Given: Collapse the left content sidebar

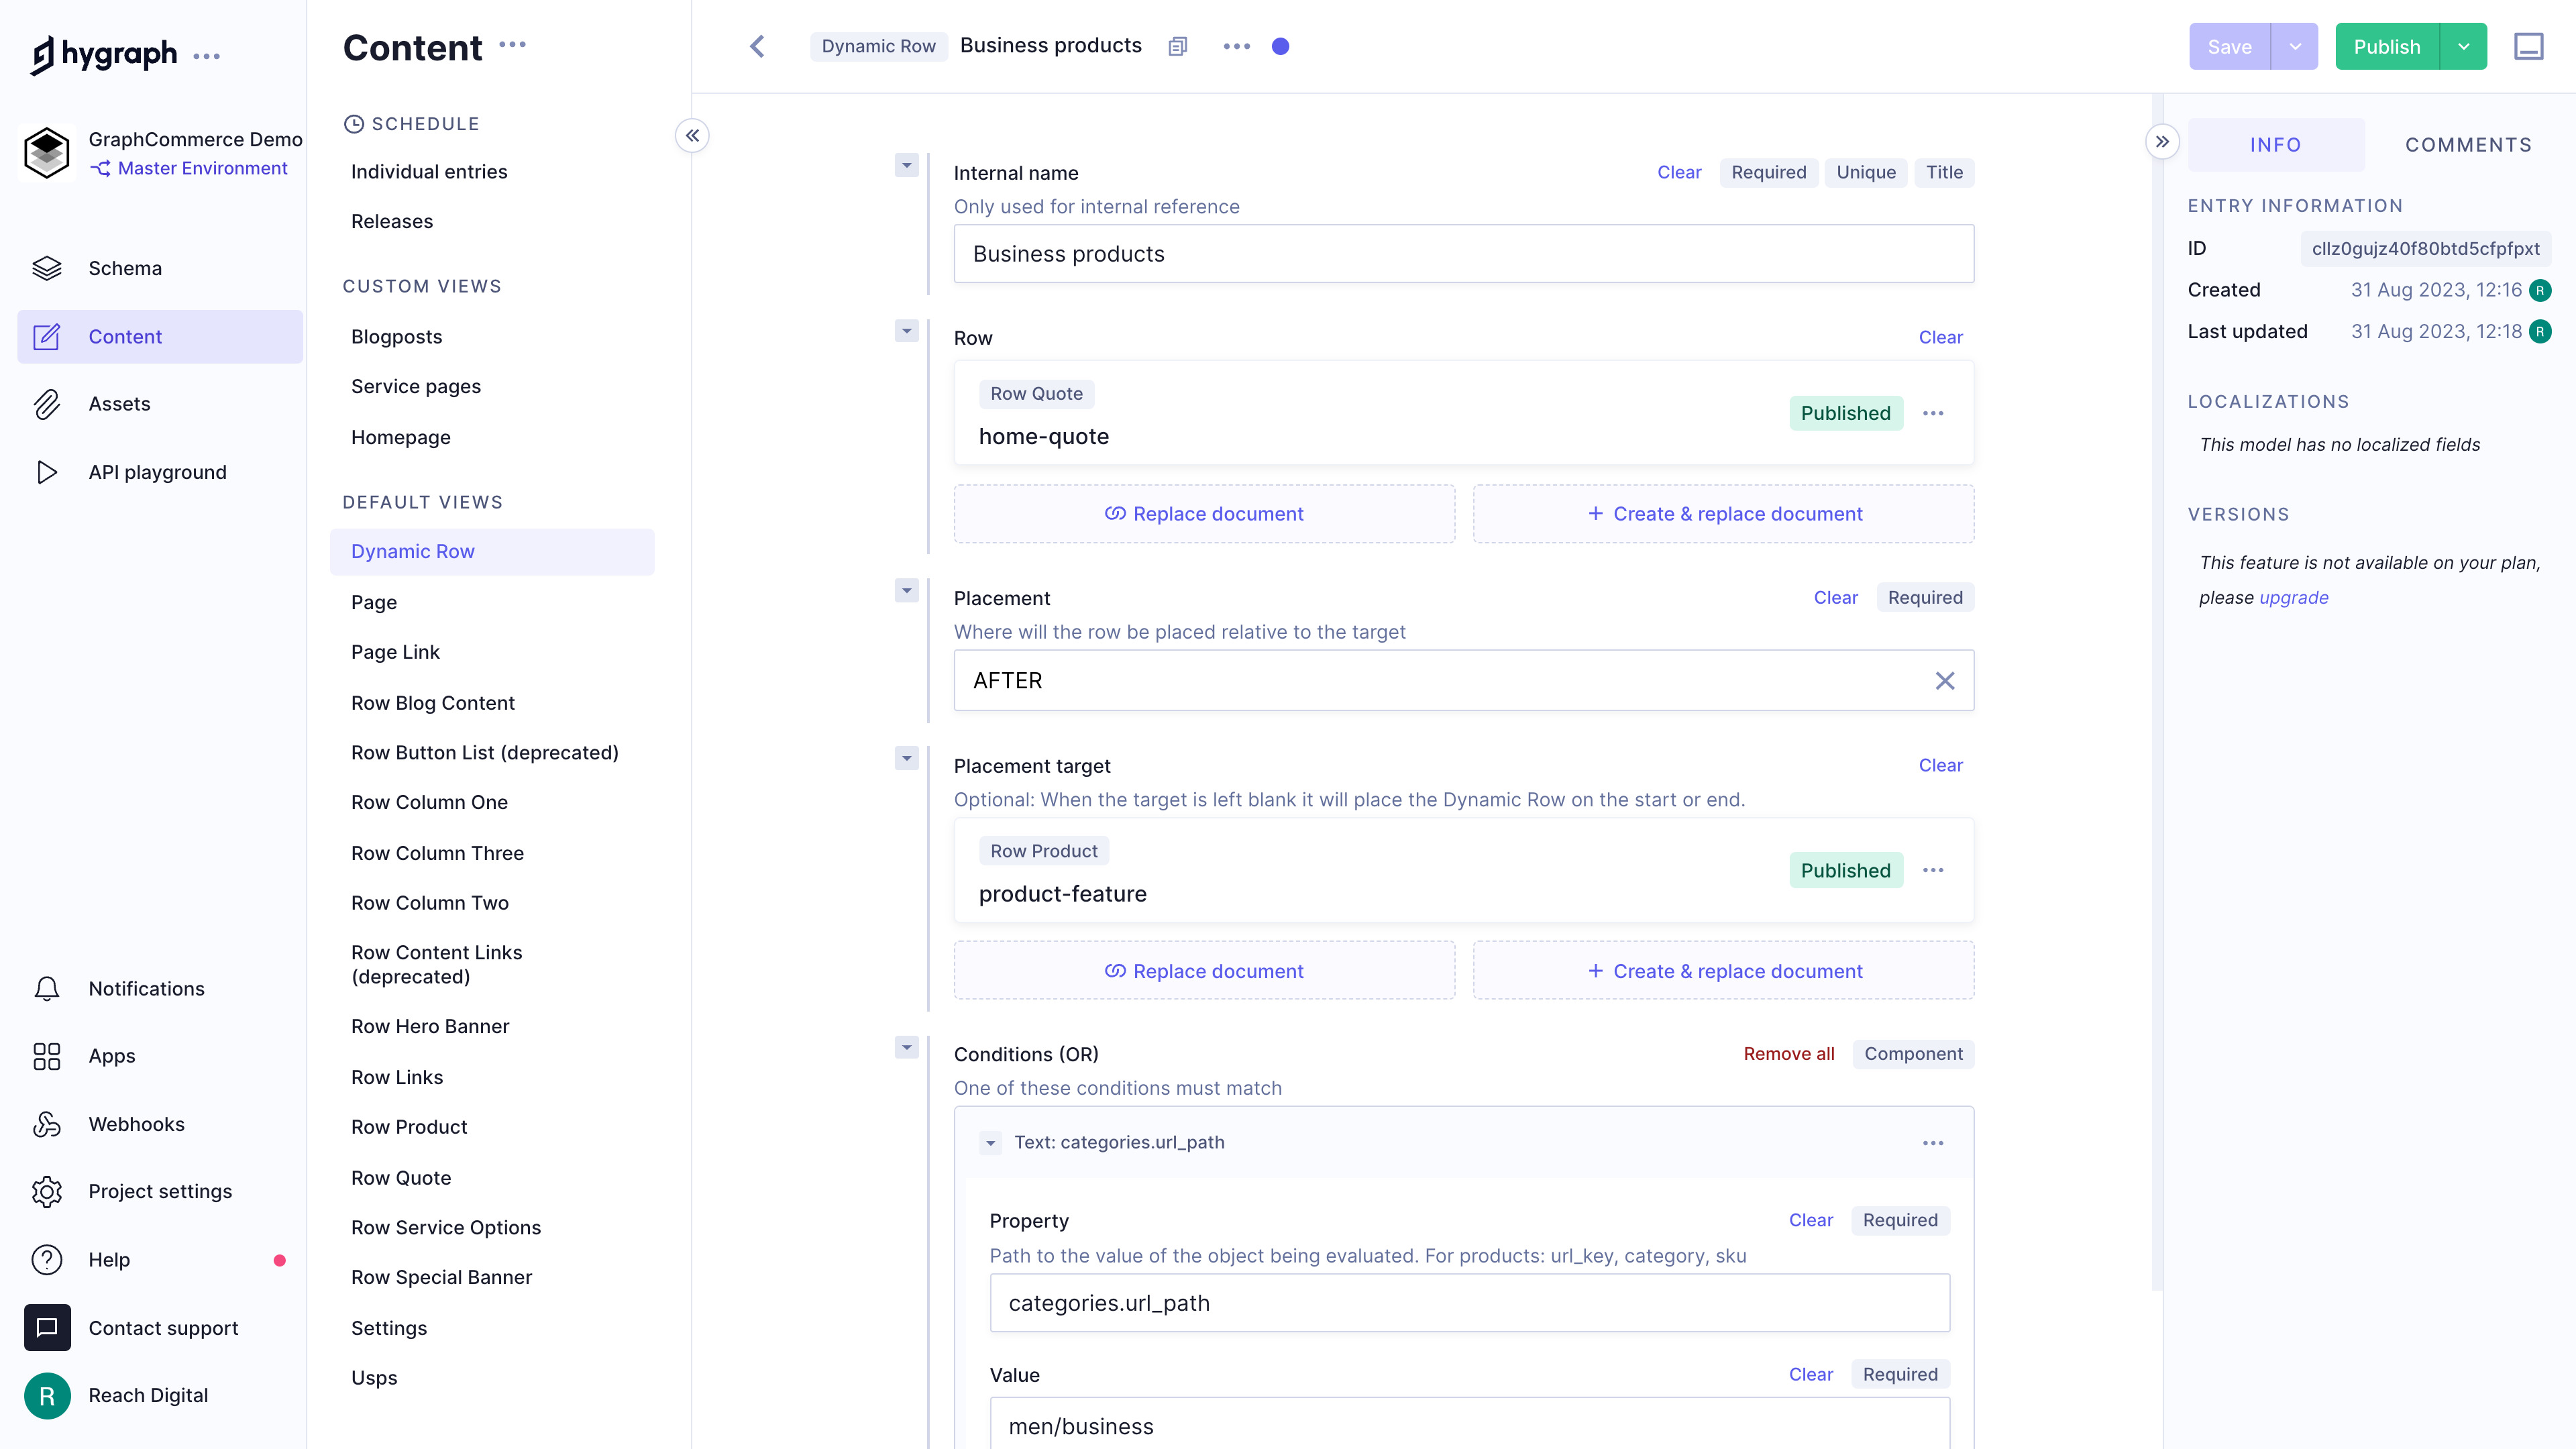Looking at the screenshot, I should pyautogui.click(x=692, y=136).
